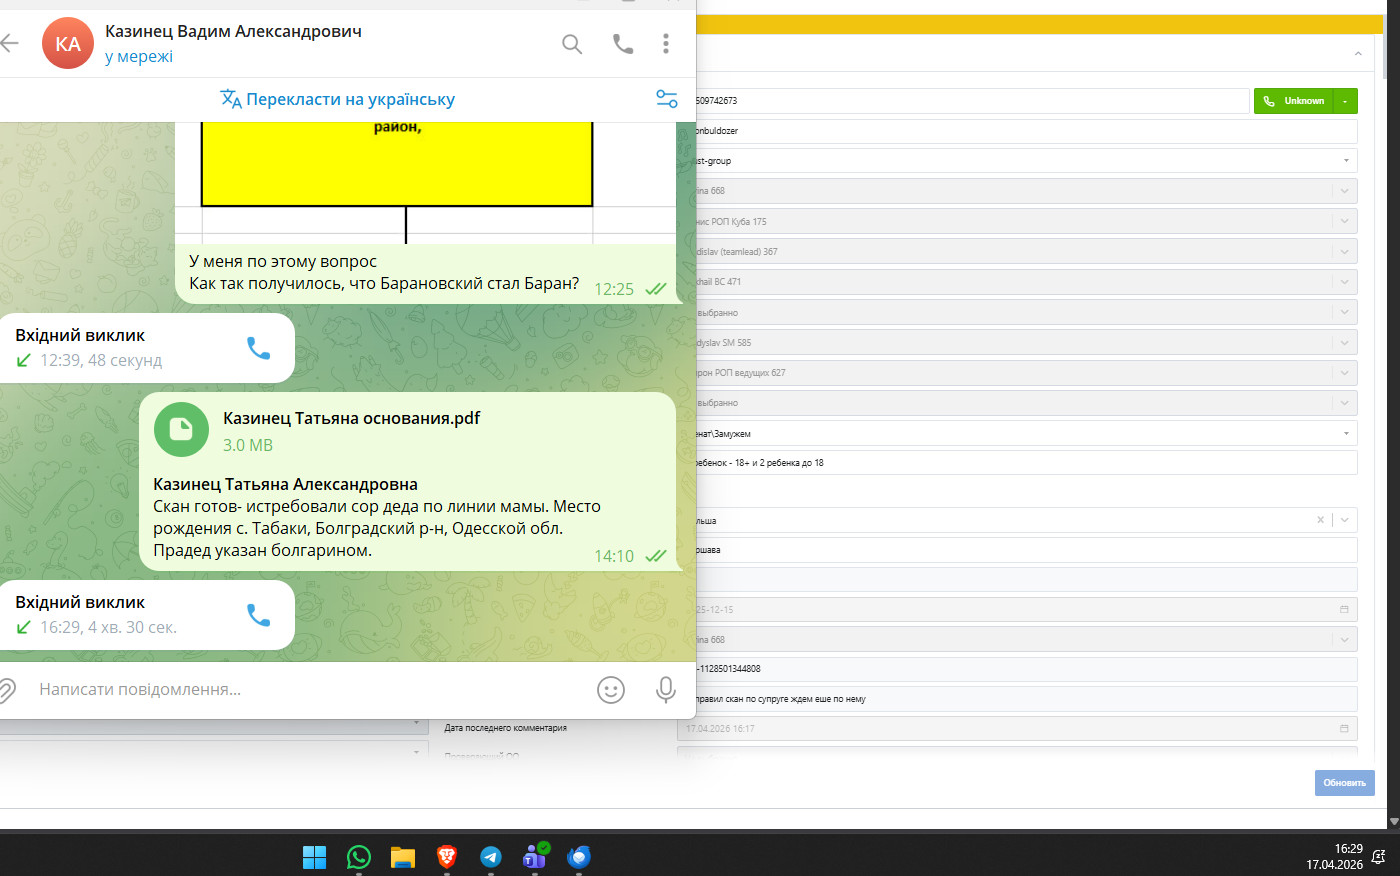Open chat info via 'Казинец Вадим Александрович' header
This screenshot has height=876, width=1400.
pos(233,31)
